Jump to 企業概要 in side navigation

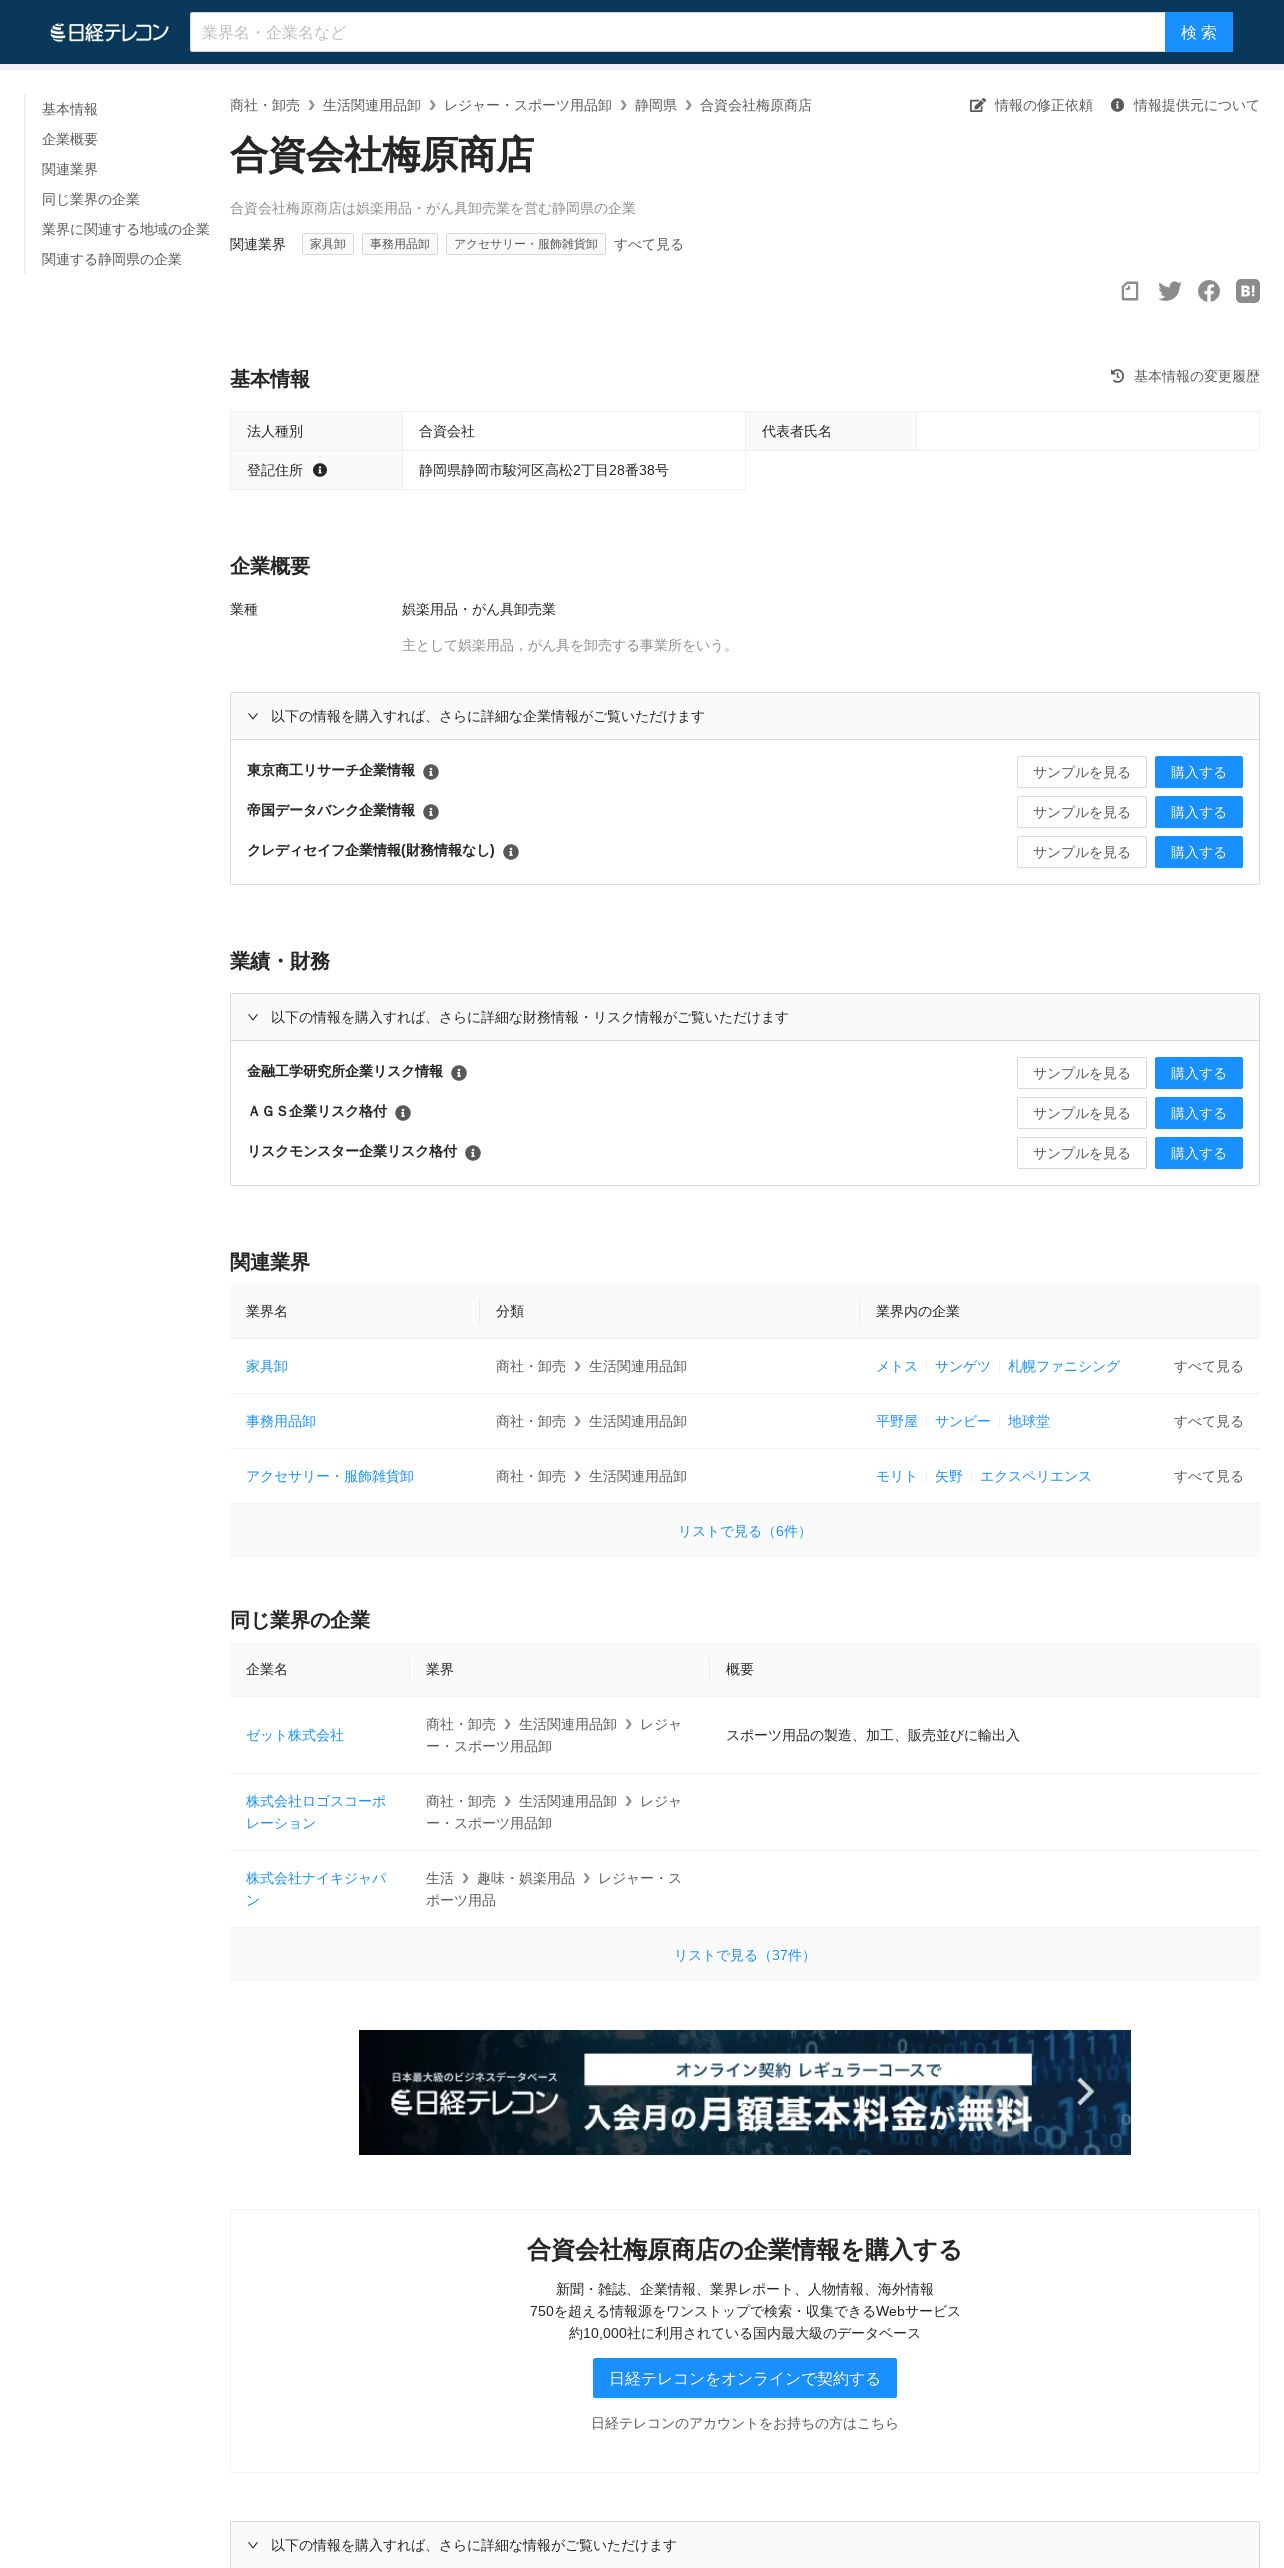point(70,139)
